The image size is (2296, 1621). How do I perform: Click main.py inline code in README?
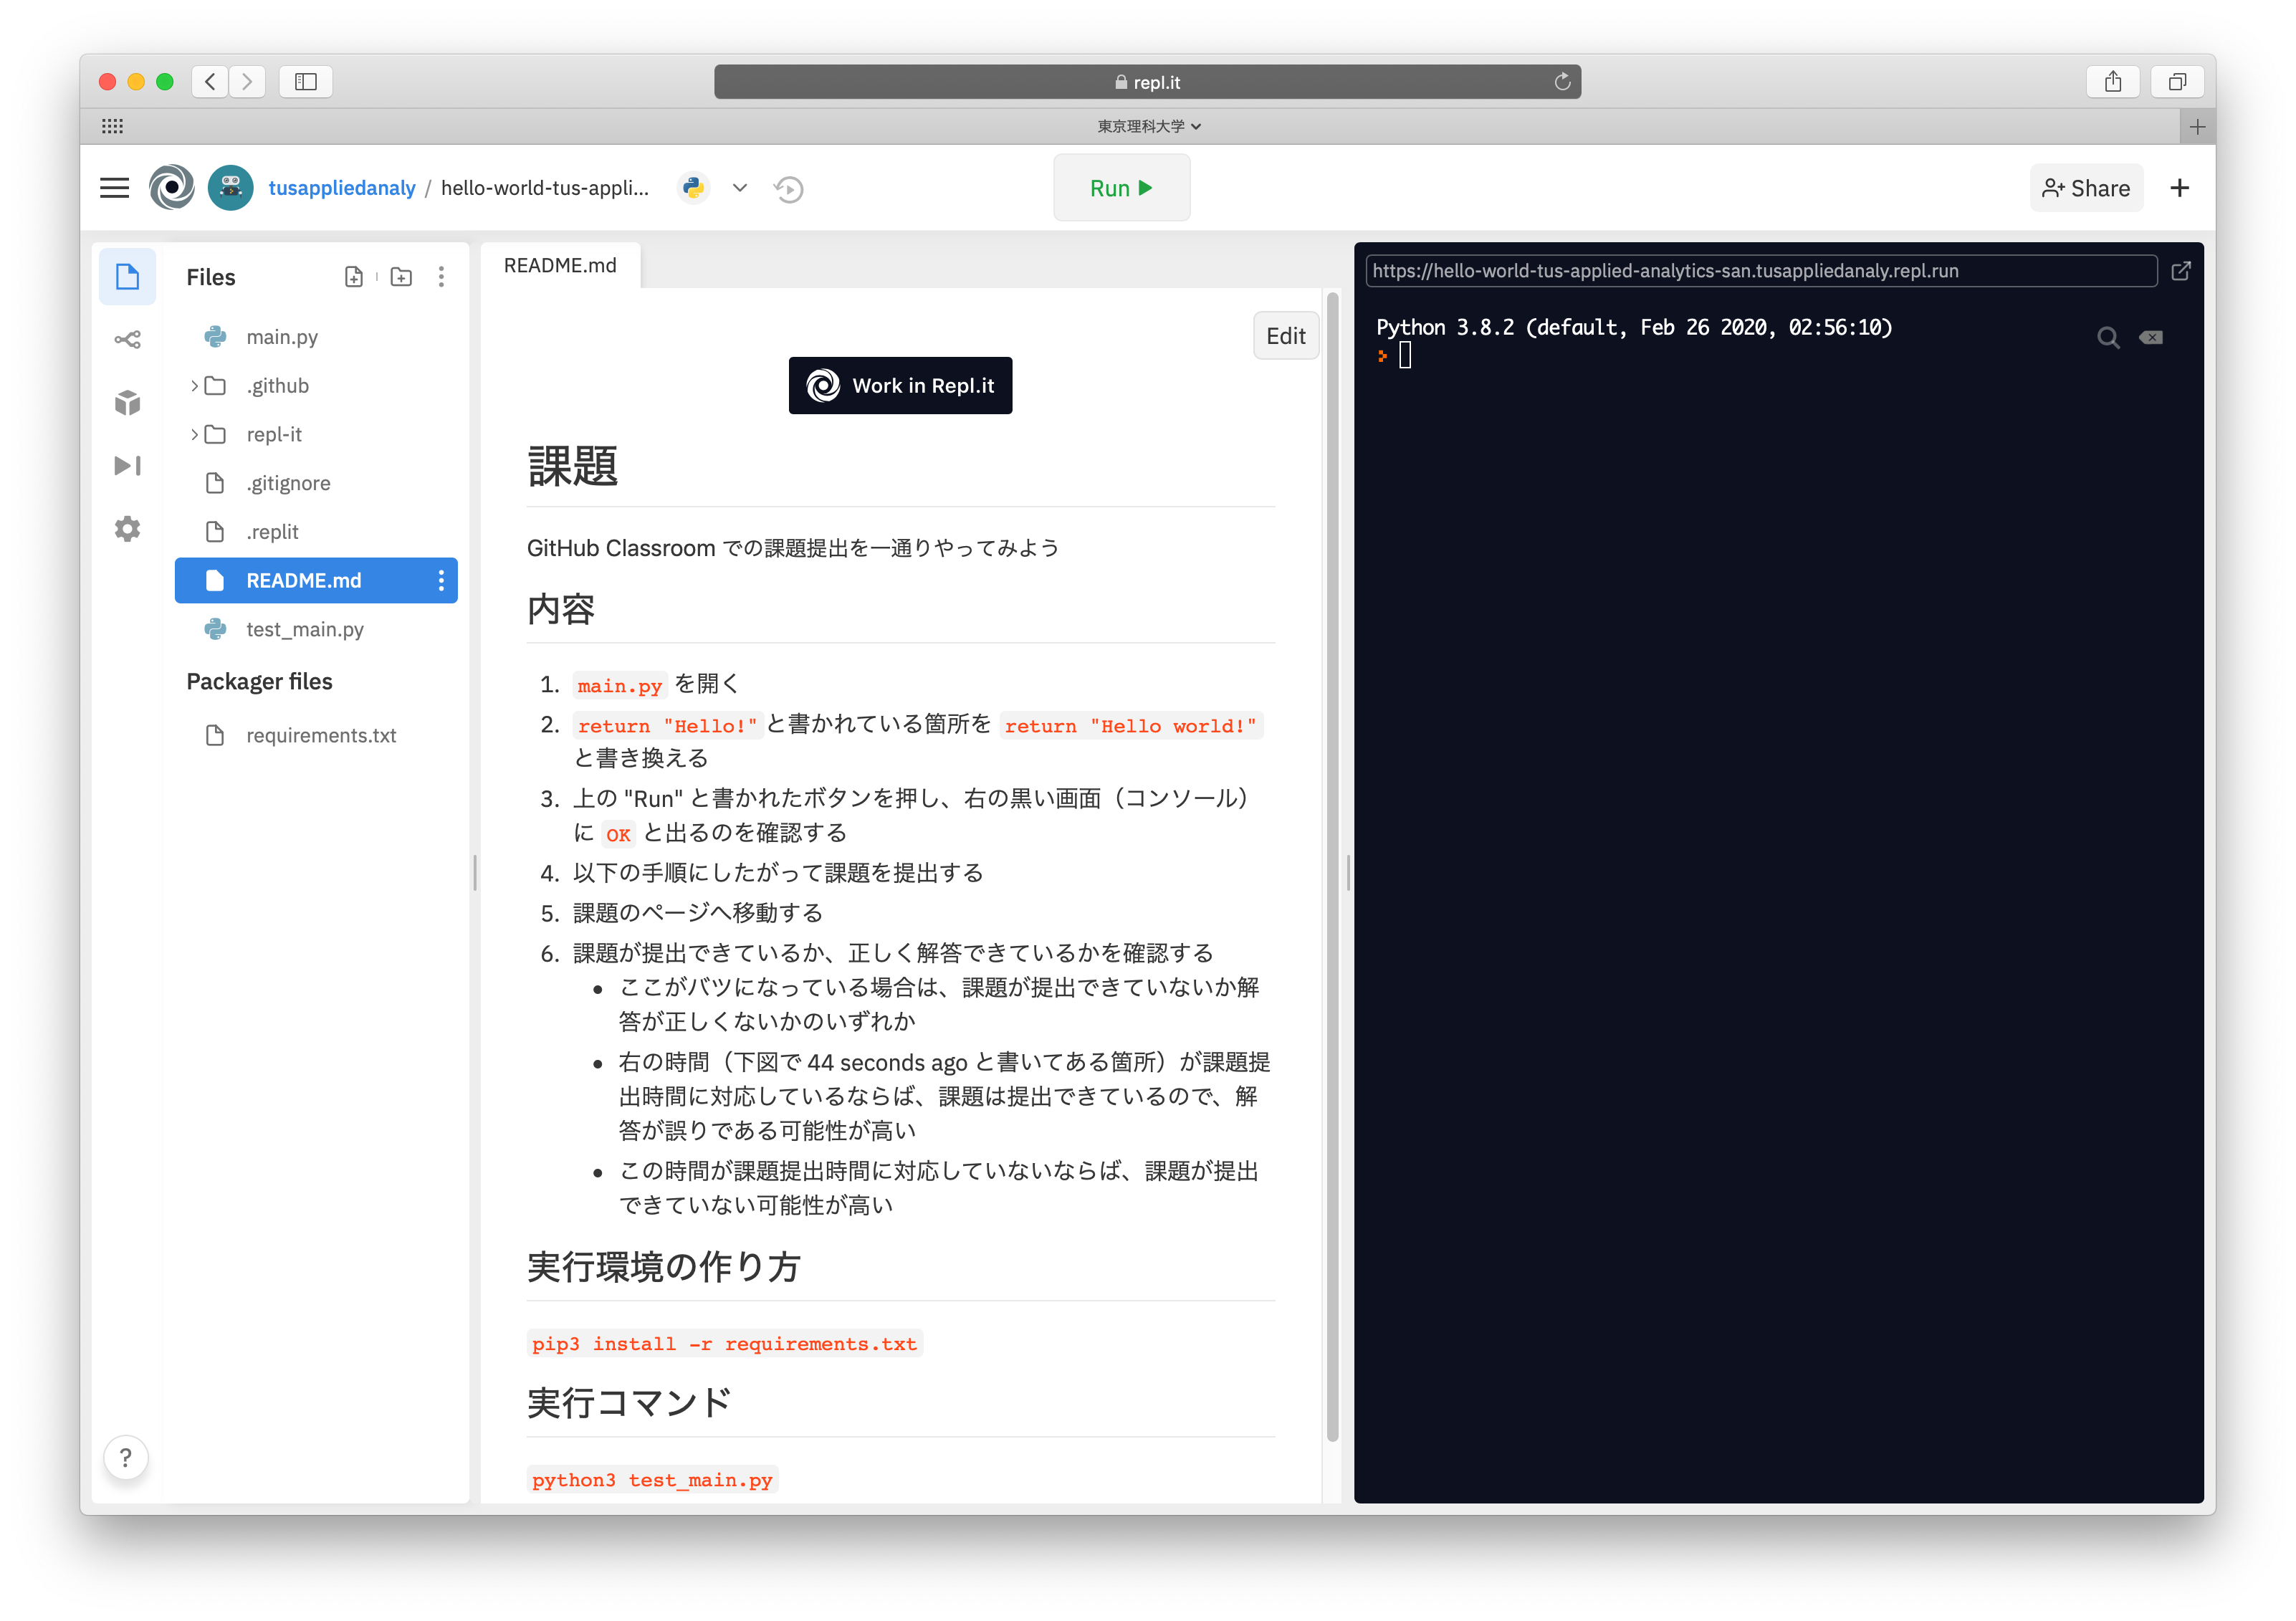[619, 686]
